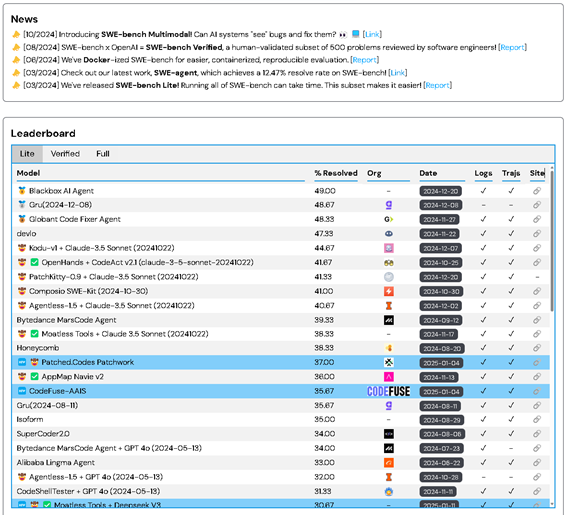This screenshot has width=567, height=515.
Task: Open site link icon for Gru(2024-12-08)
Action: point(537,205)
